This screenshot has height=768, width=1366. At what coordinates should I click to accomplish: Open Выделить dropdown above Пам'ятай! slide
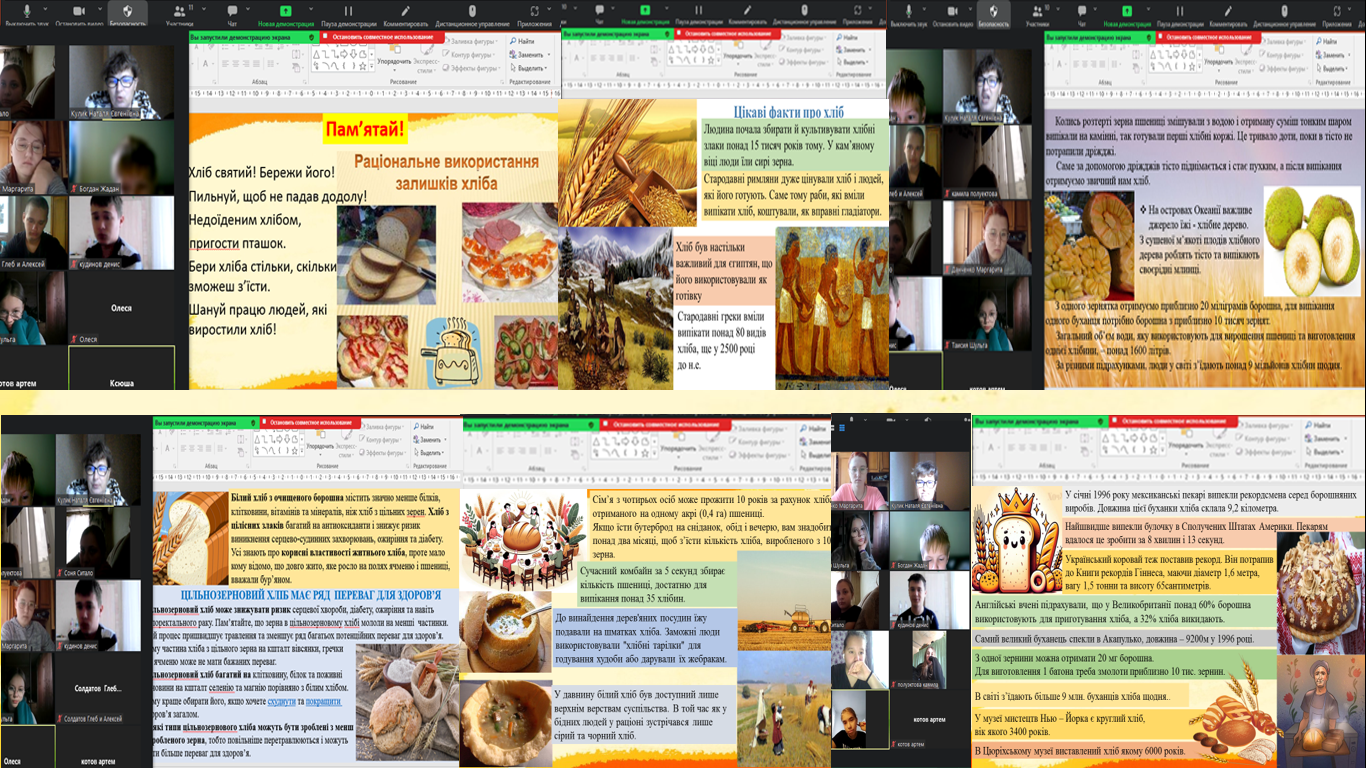(530, 68)
